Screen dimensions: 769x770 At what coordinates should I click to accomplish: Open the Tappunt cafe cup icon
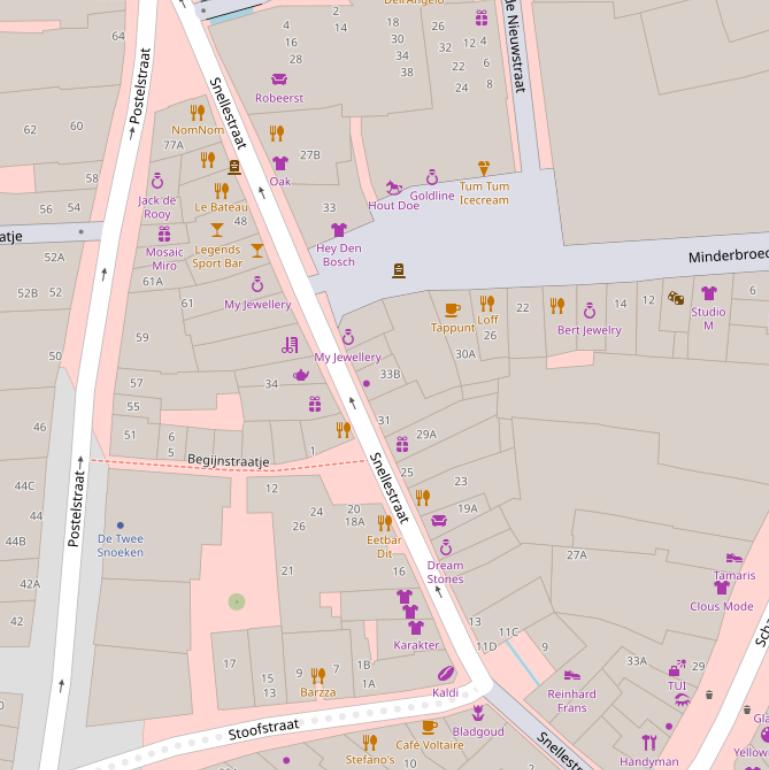pyautogui.click(x=452, y=309)
